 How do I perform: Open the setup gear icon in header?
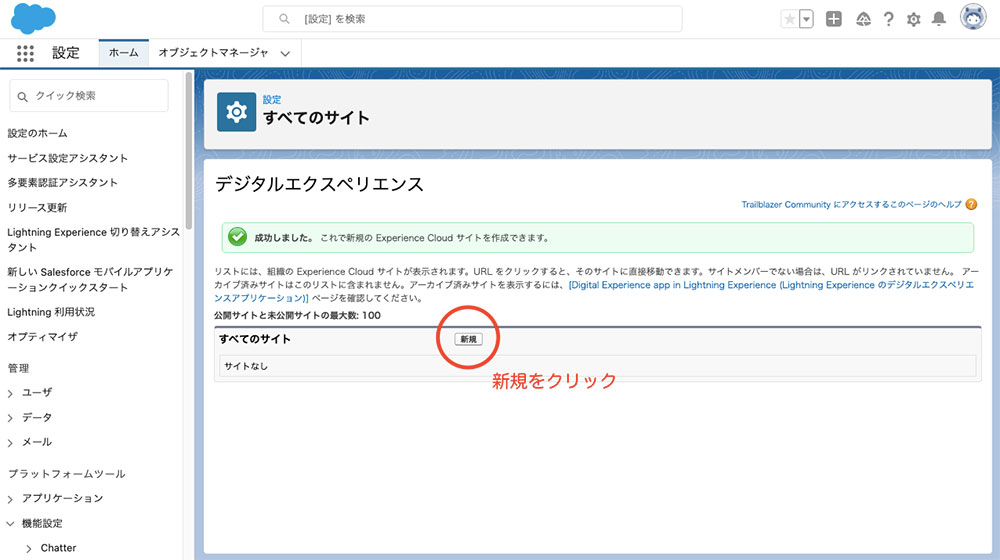(x=913, y=19)
